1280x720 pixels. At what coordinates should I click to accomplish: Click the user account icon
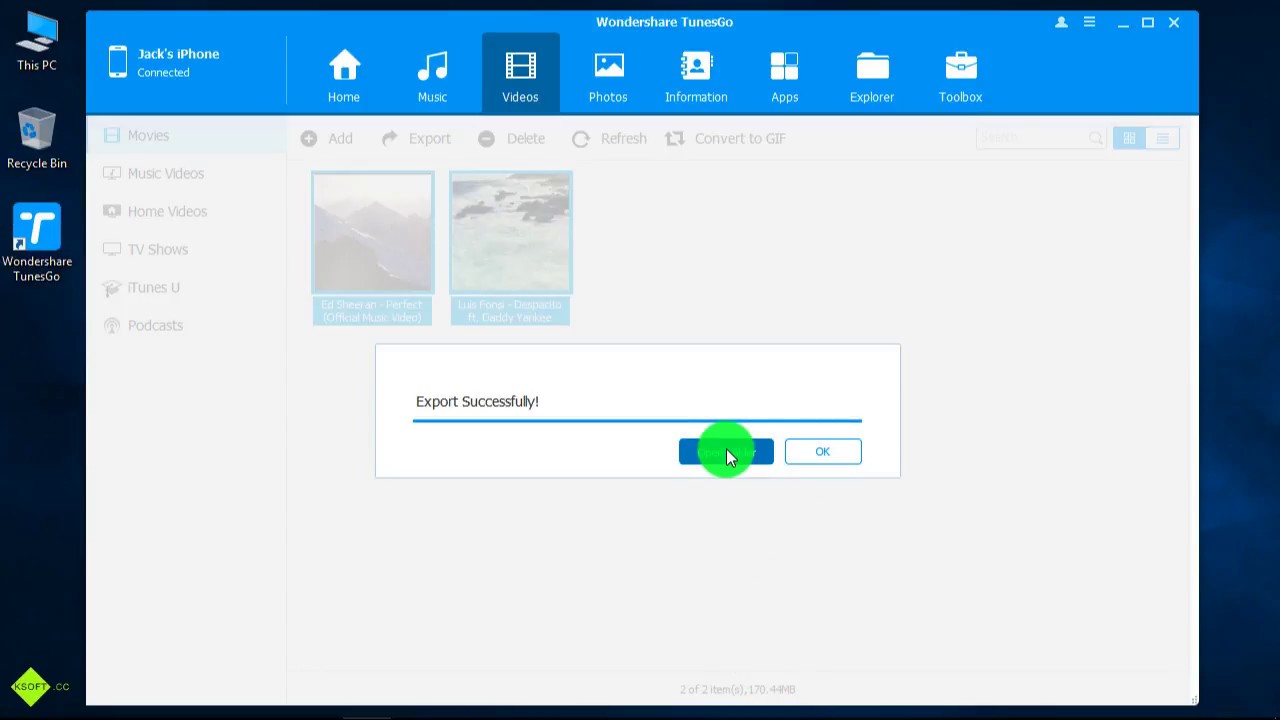(x=1061, y=22)
